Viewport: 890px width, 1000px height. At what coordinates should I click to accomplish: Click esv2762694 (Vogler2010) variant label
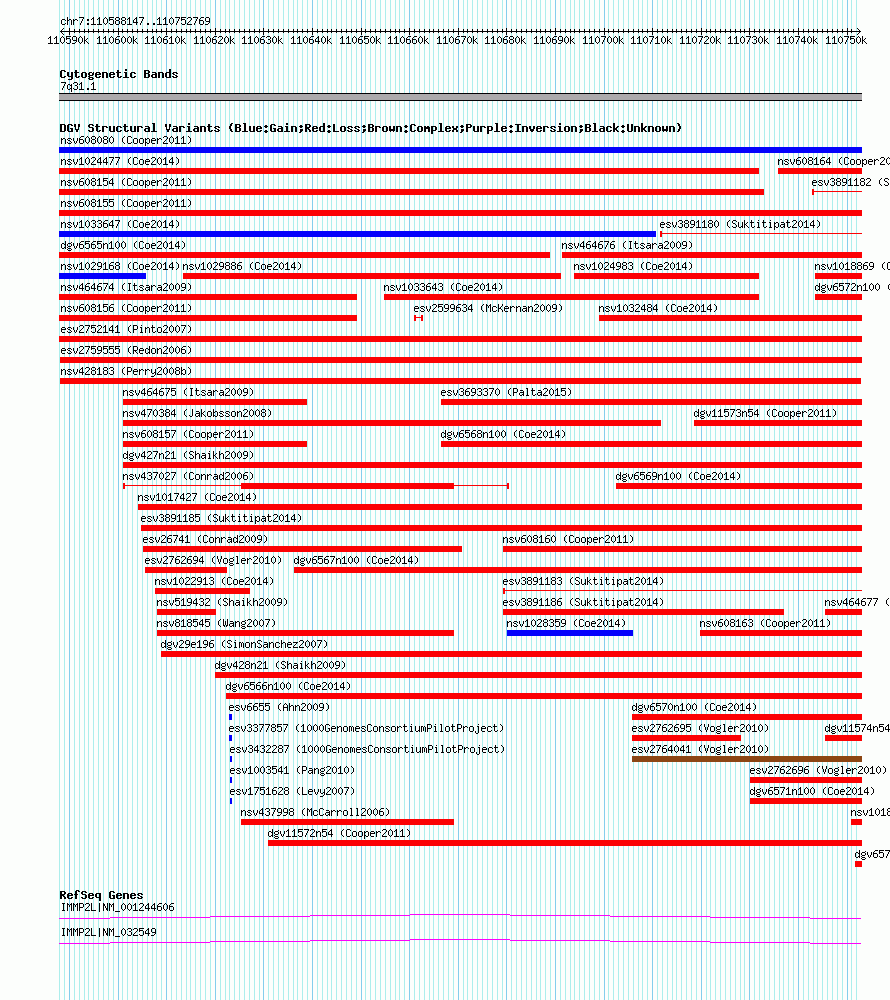point(213,561)
